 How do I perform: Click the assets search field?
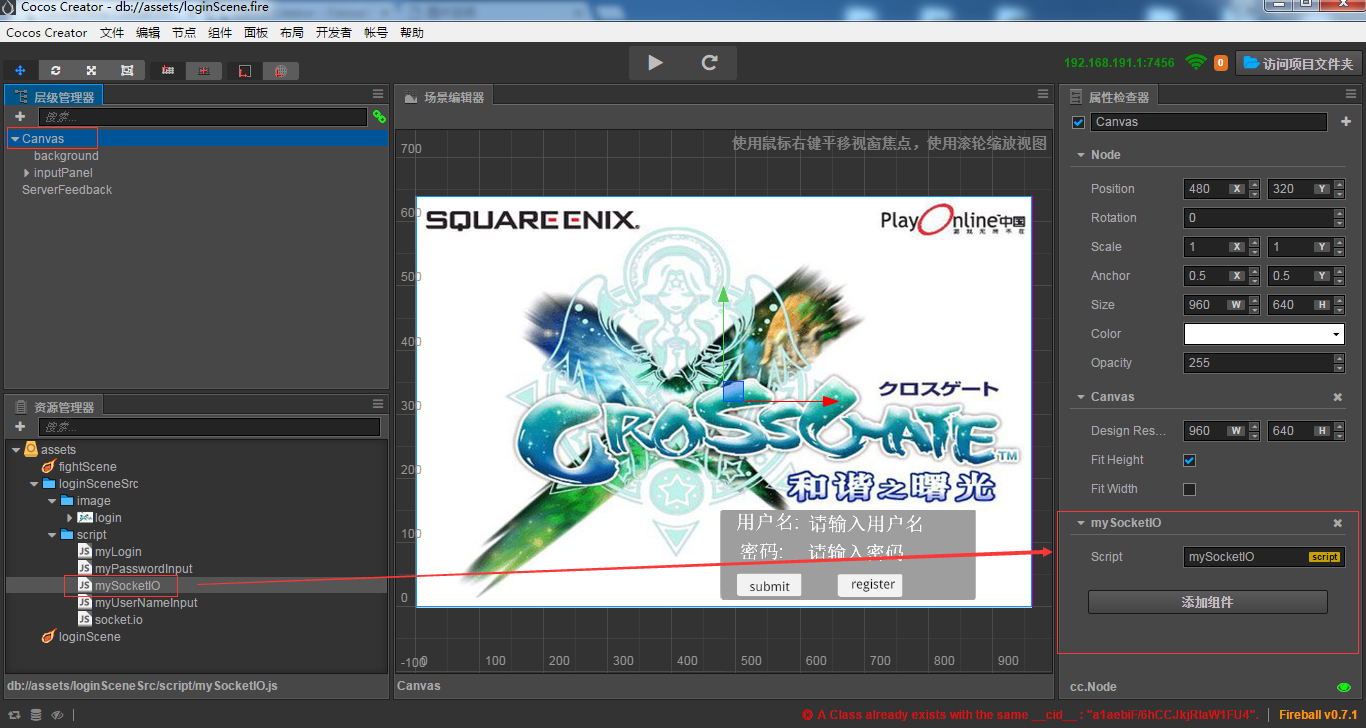[x=209, y=427]
